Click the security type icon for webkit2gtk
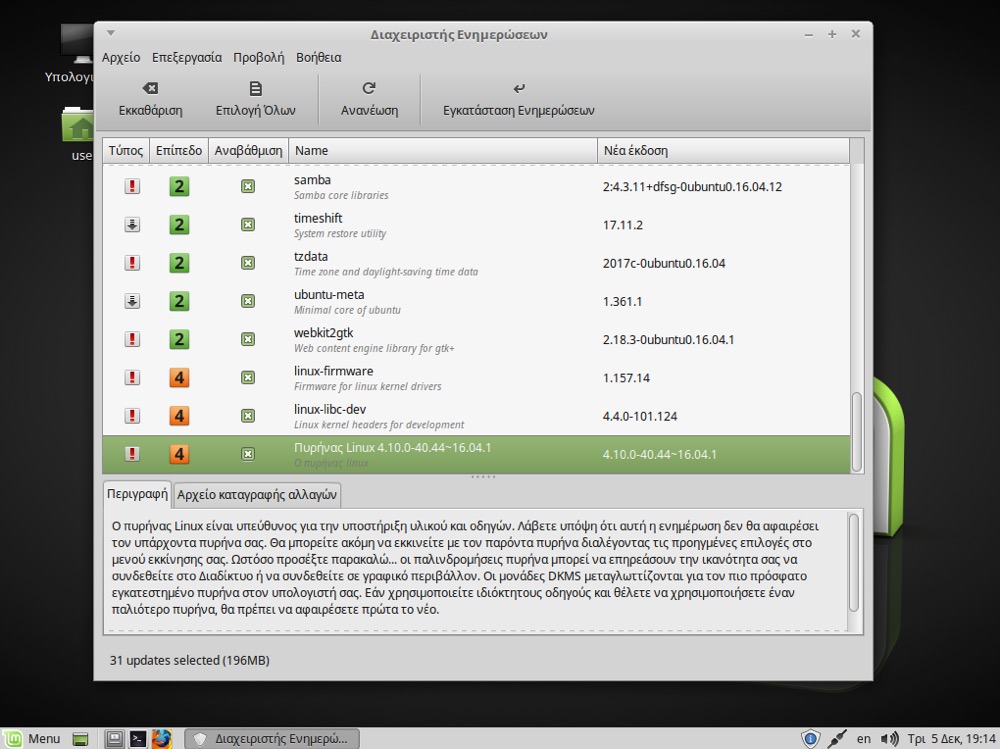 point(132,339)
